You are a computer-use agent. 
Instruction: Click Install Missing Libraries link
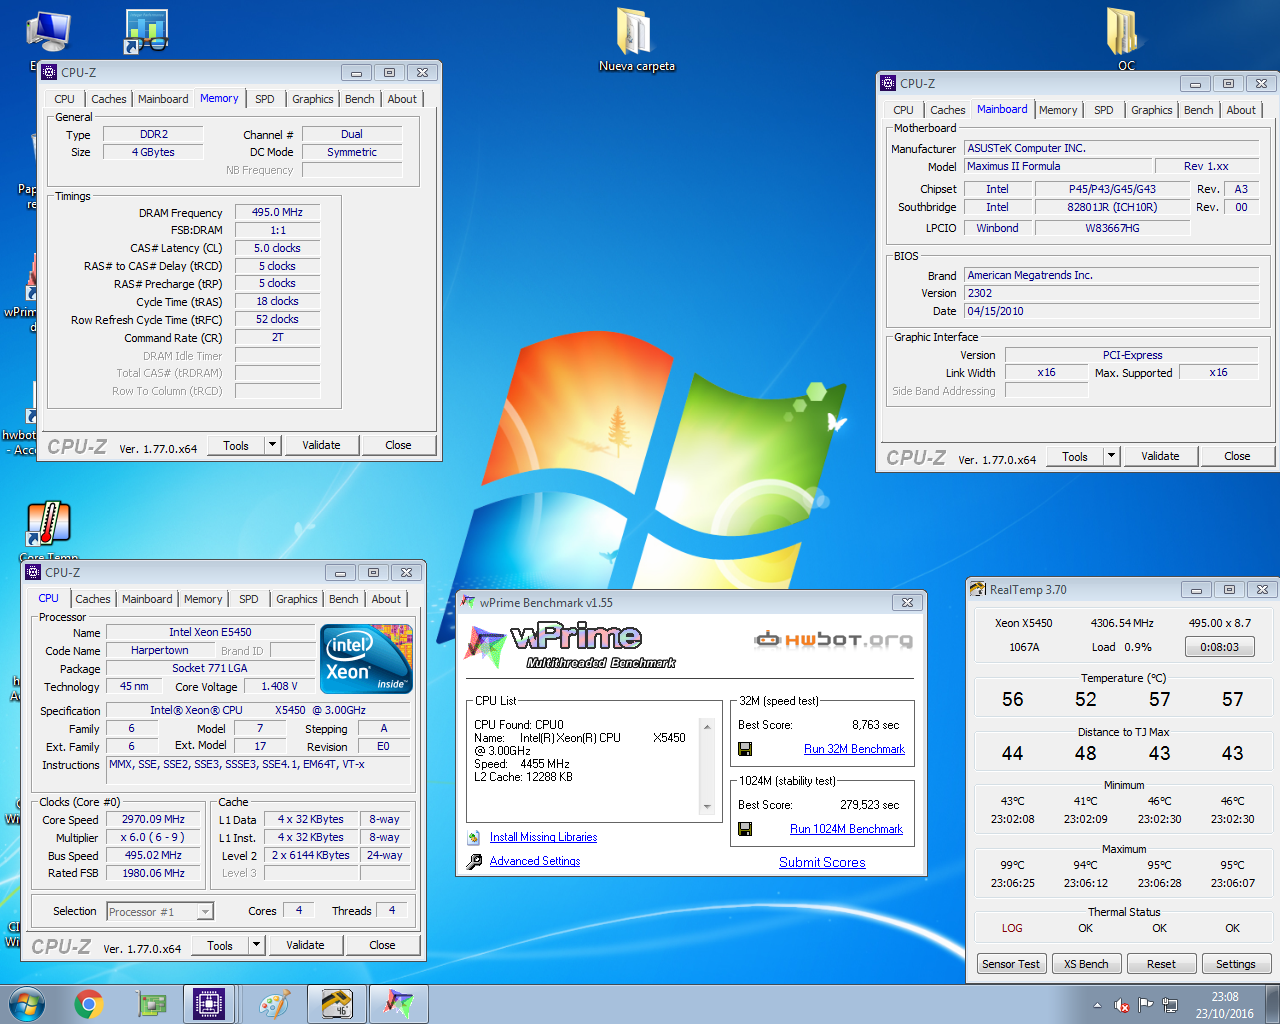coord(543,838)
